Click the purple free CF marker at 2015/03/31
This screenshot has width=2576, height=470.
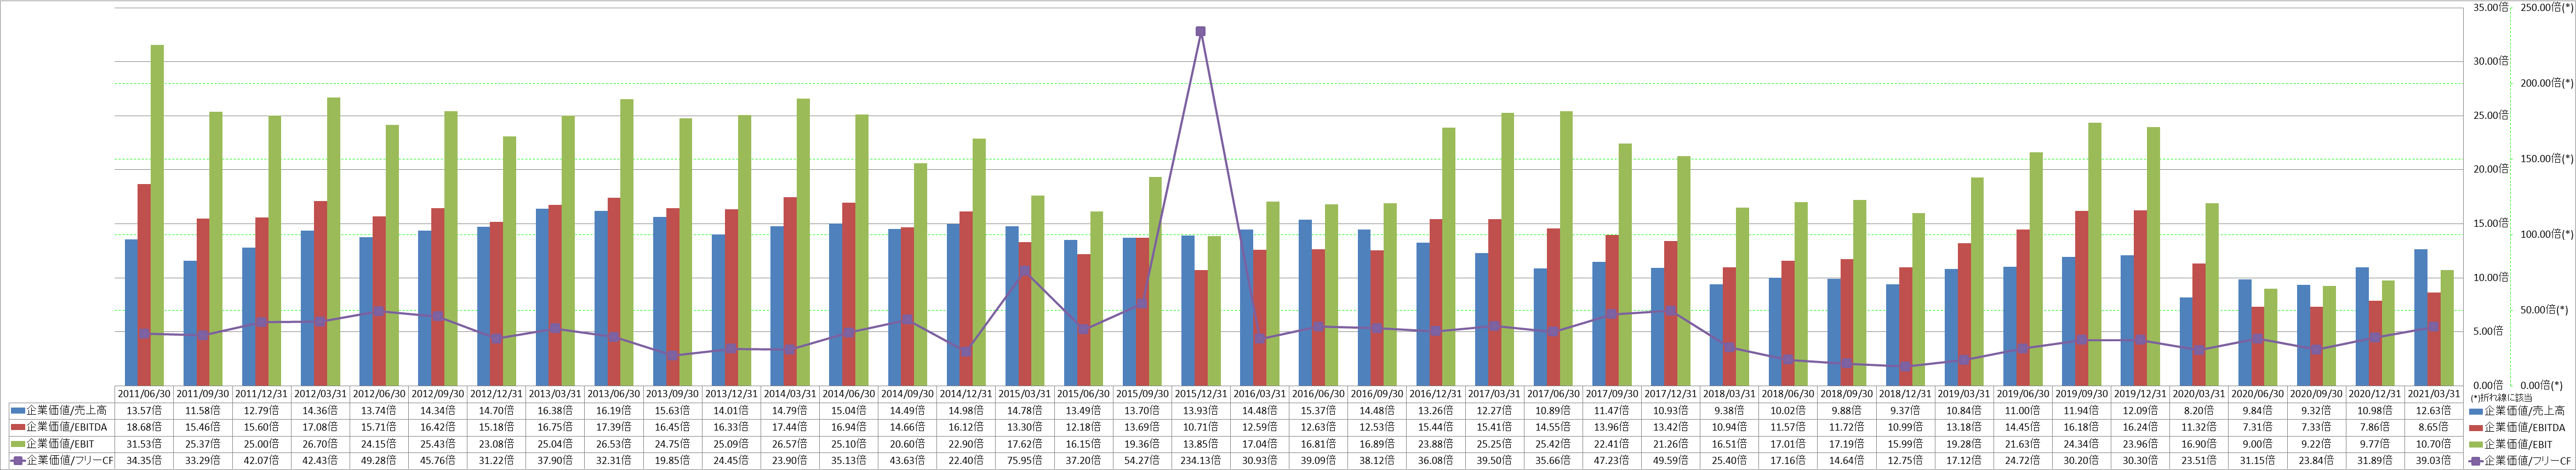coord(1024,271)
